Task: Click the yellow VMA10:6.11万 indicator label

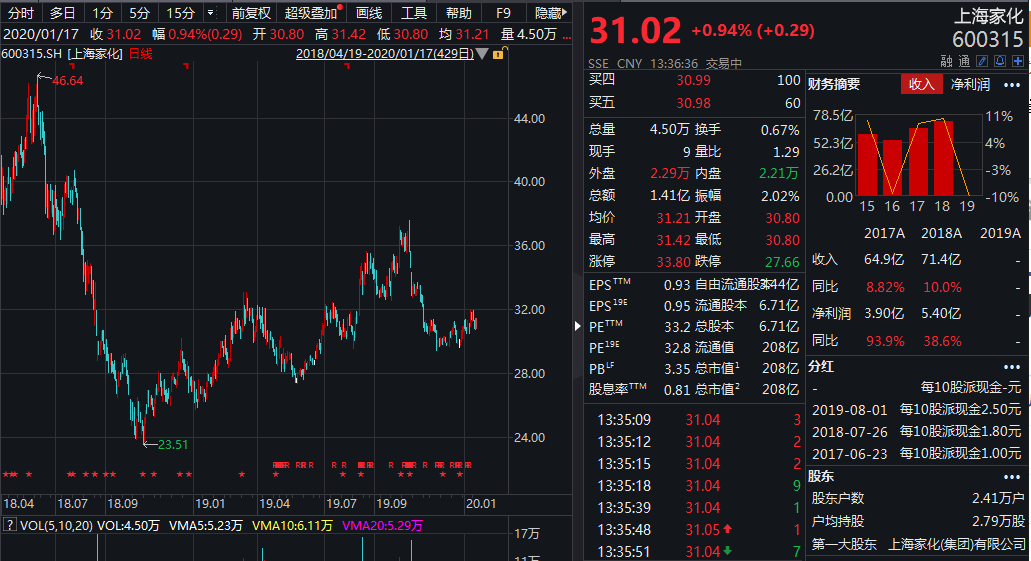Action: [292, 525]
